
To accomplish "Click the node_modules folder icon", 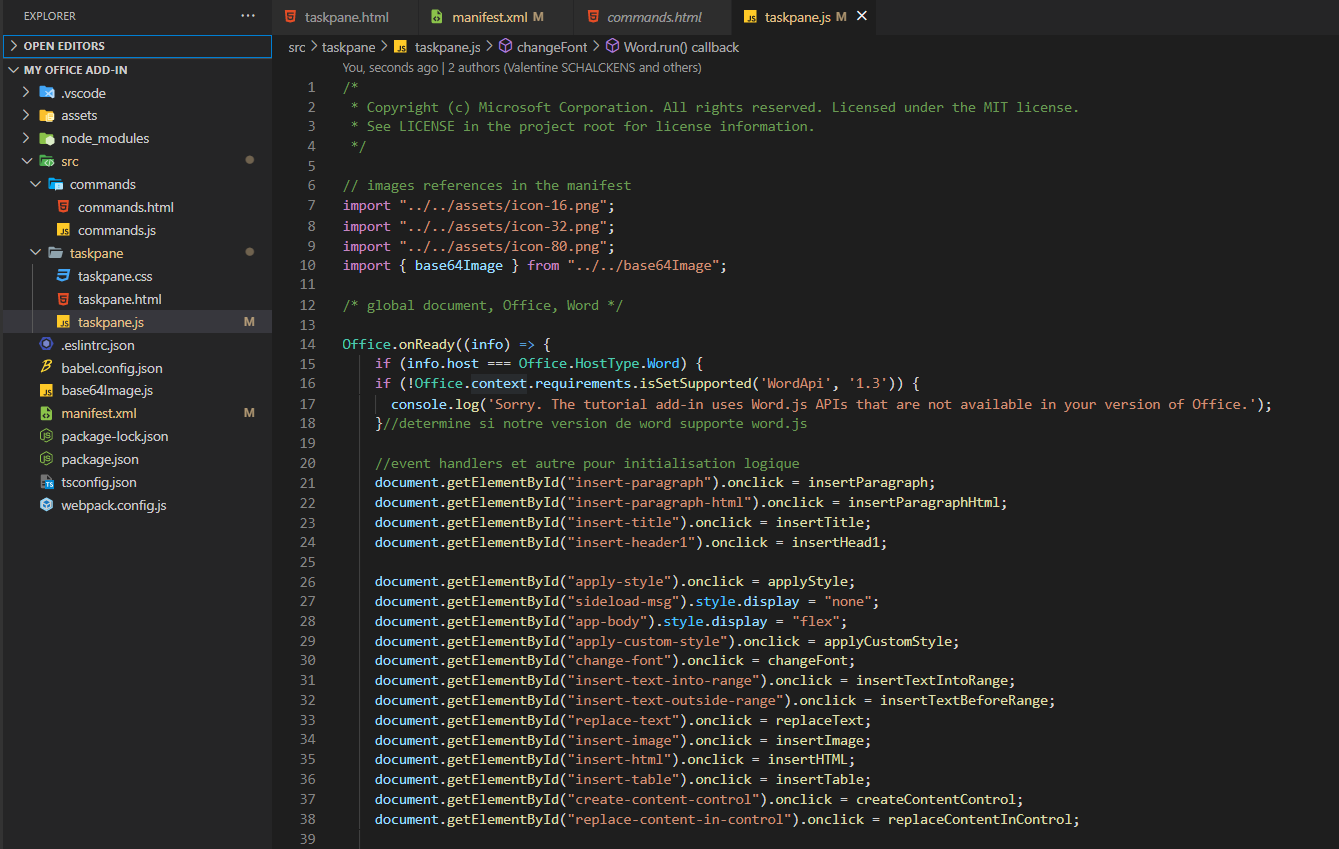I will point(46,139).
